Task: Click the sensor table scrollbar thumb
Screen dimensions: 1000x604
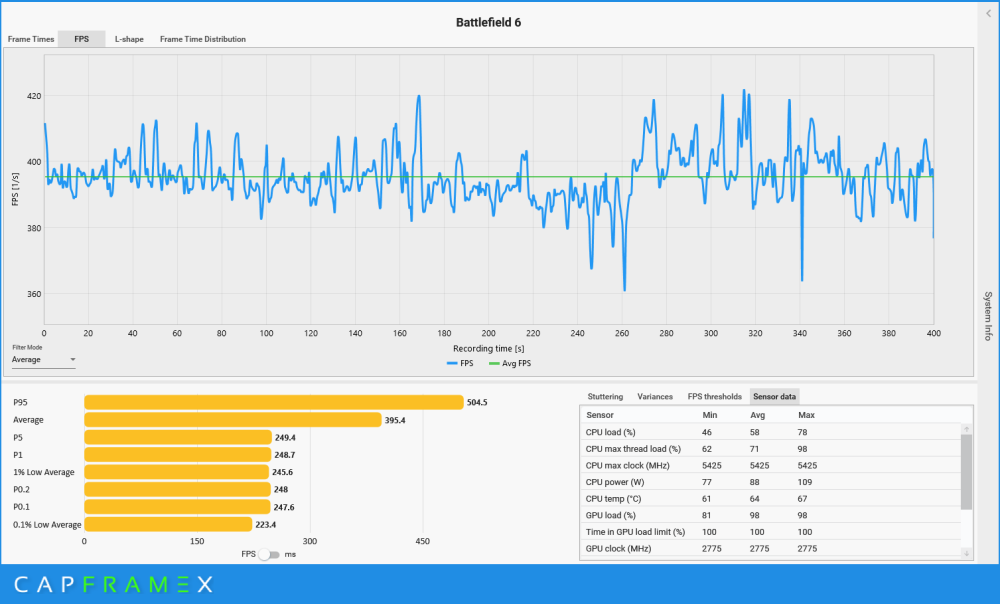Action: pos(967,472)
